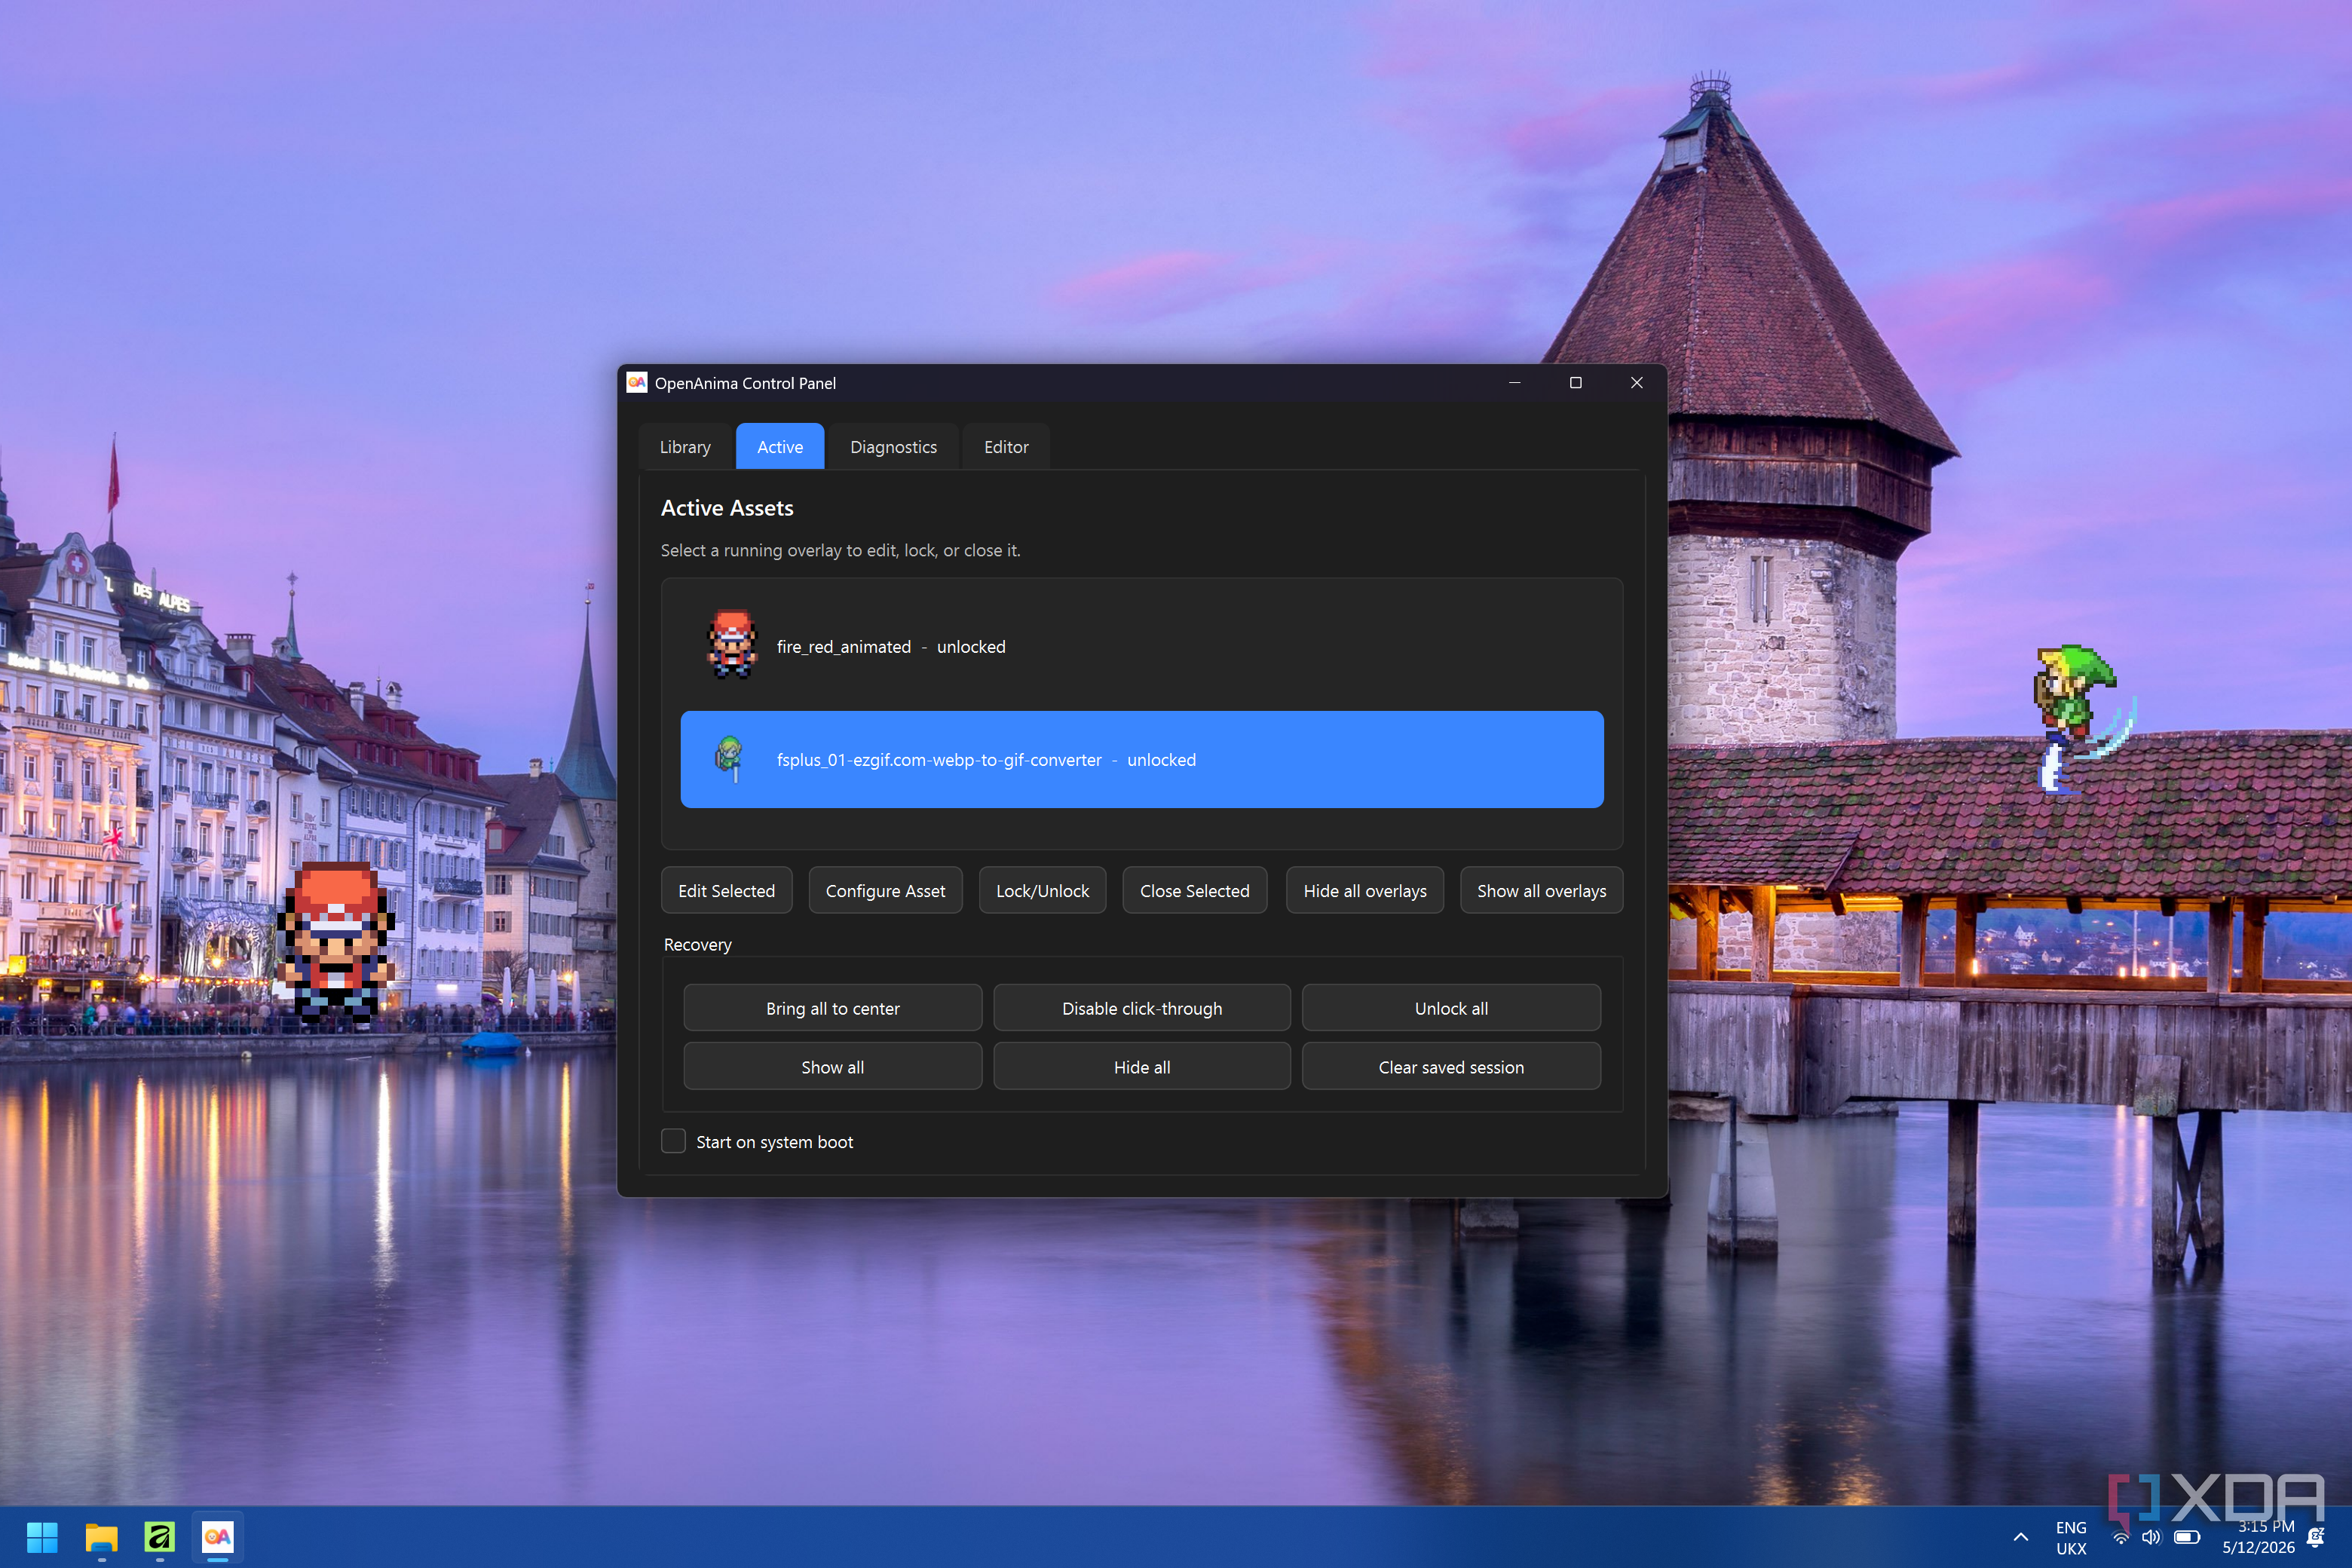Switch to the Active tab

coord(780,447)
